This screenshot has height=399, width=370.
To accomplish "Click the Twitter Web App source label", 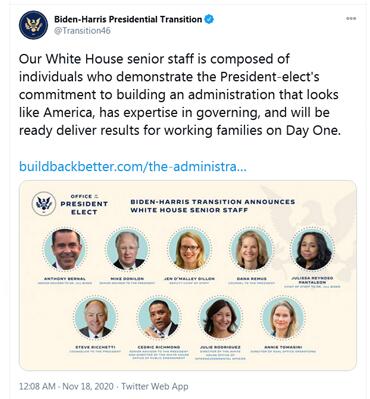I will click(x=155, y=386).
